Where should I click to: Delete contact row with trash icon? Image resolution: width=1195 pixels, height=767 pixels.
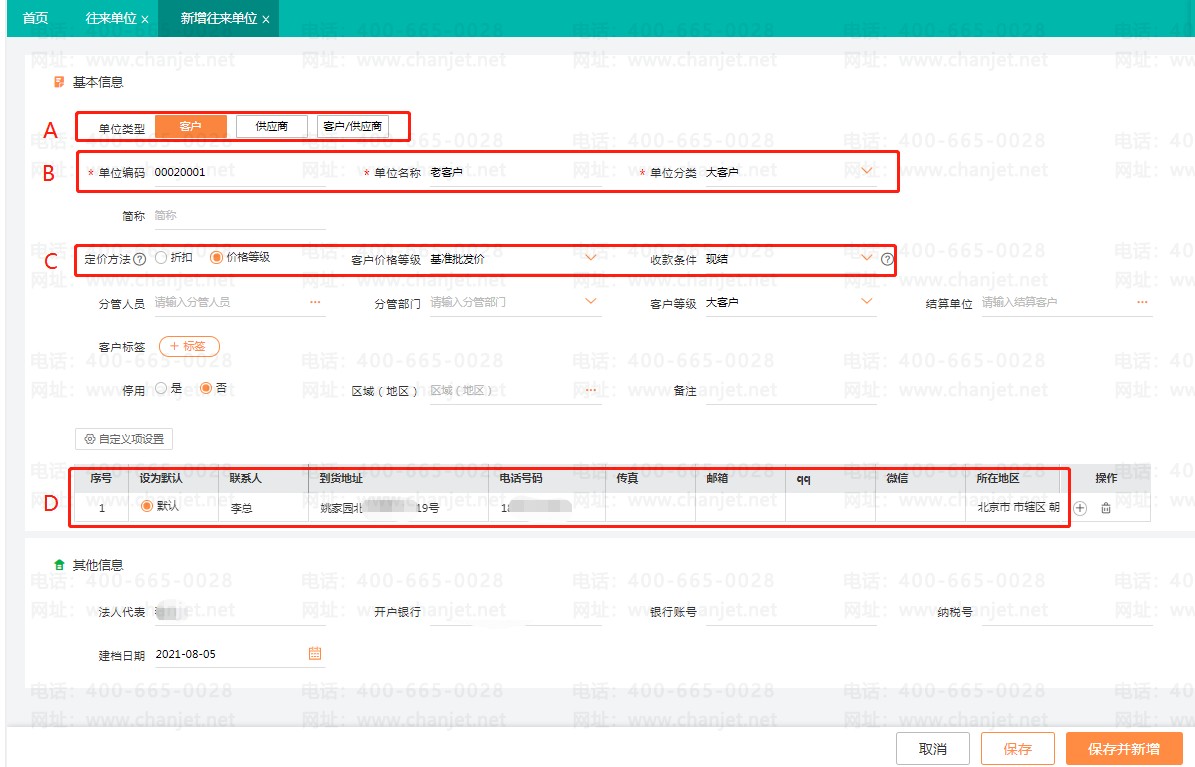[x=1106, y=508]
